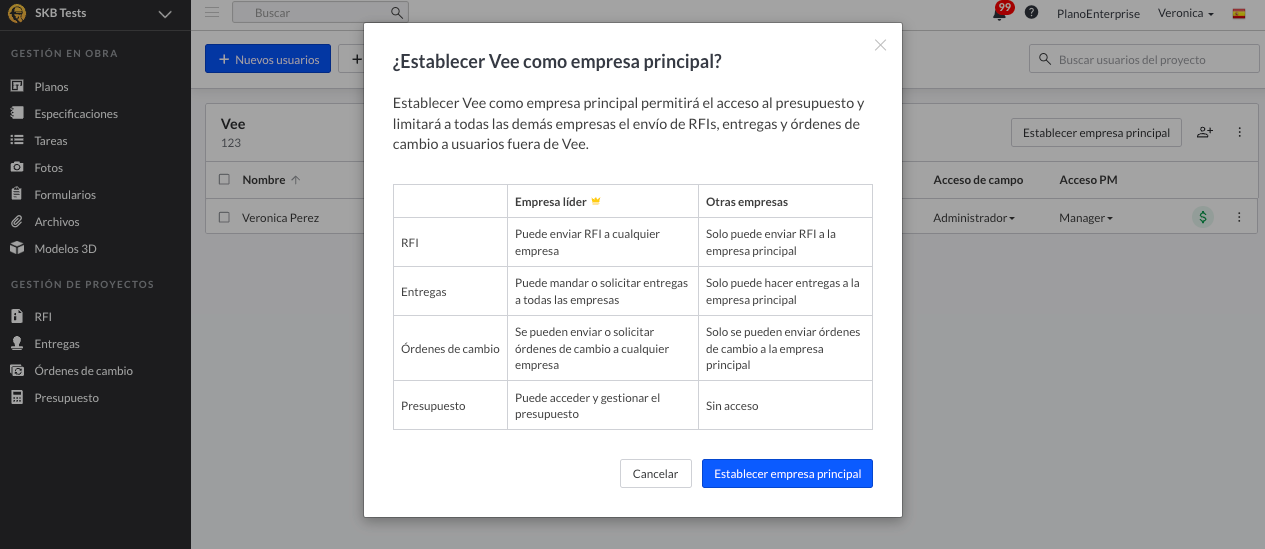
Task: Confirm with blue Establecer empresa principal button
Action: (x=787, y=474)
